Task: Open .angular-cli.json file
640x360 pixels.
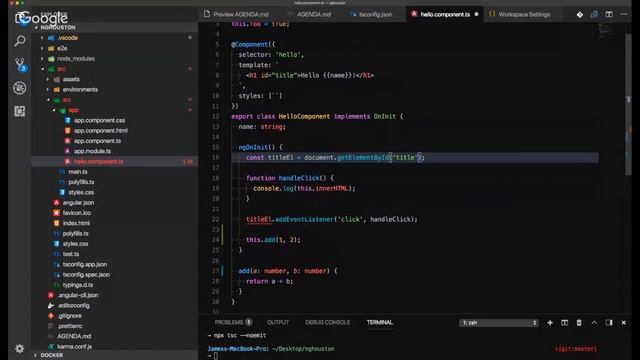Action: point(78,295)
